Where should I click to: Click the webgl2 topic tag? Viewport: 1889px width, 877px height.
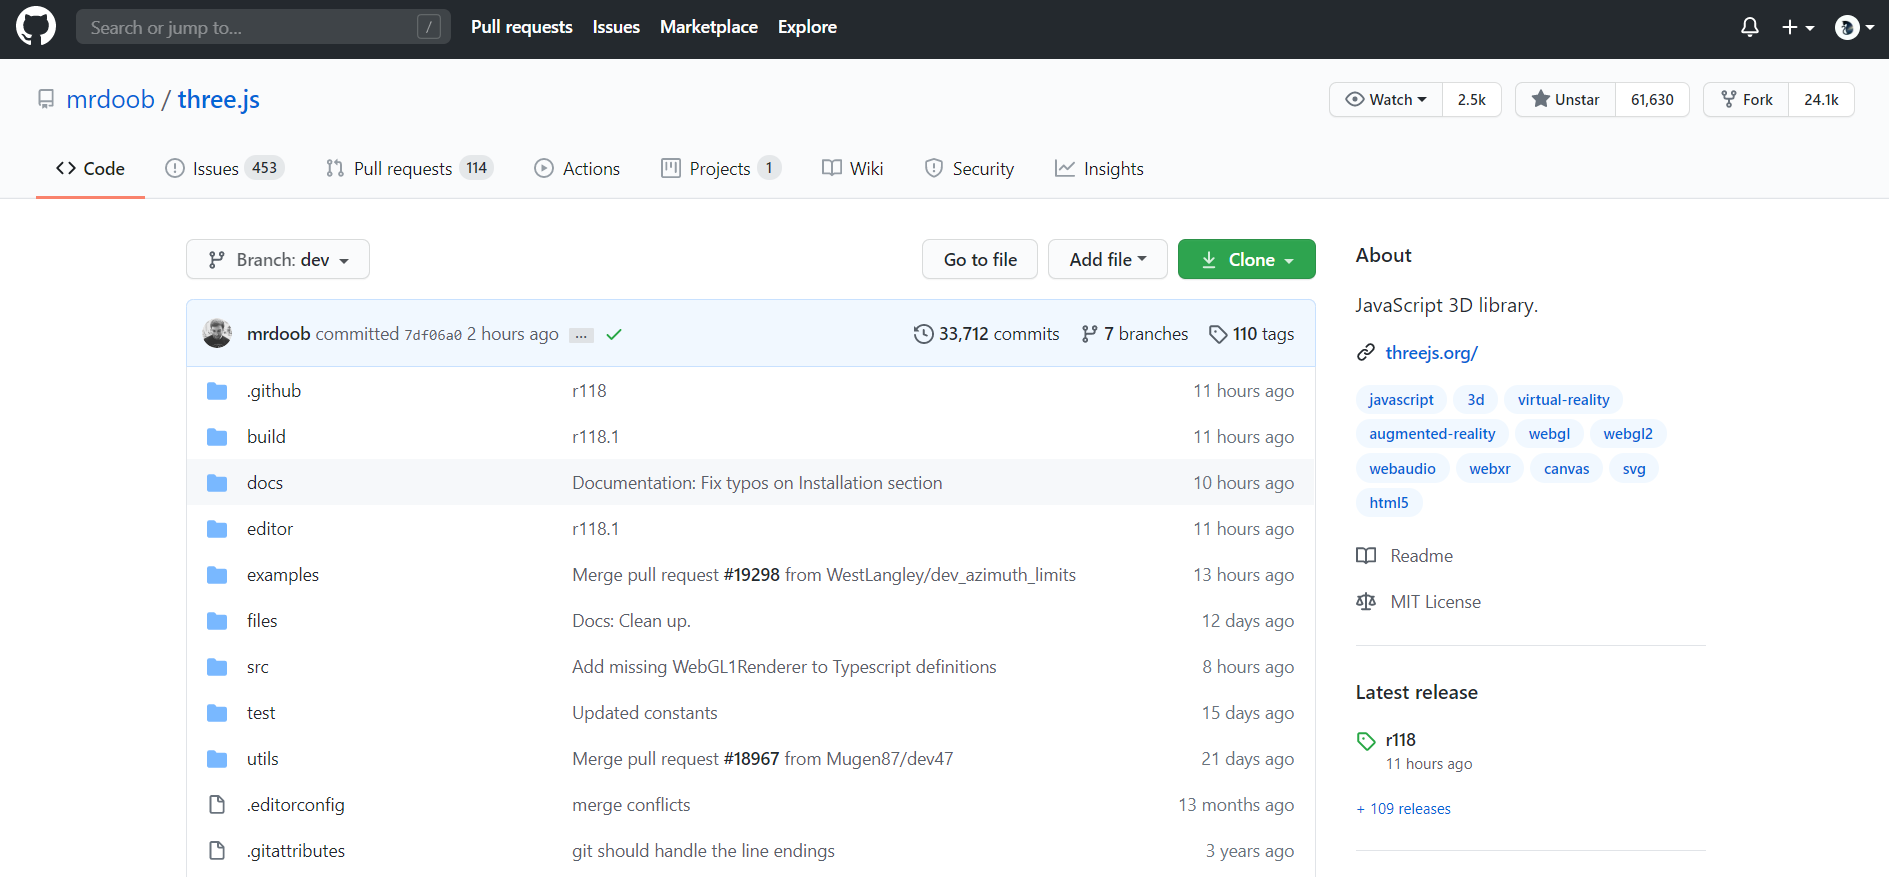1627,433
